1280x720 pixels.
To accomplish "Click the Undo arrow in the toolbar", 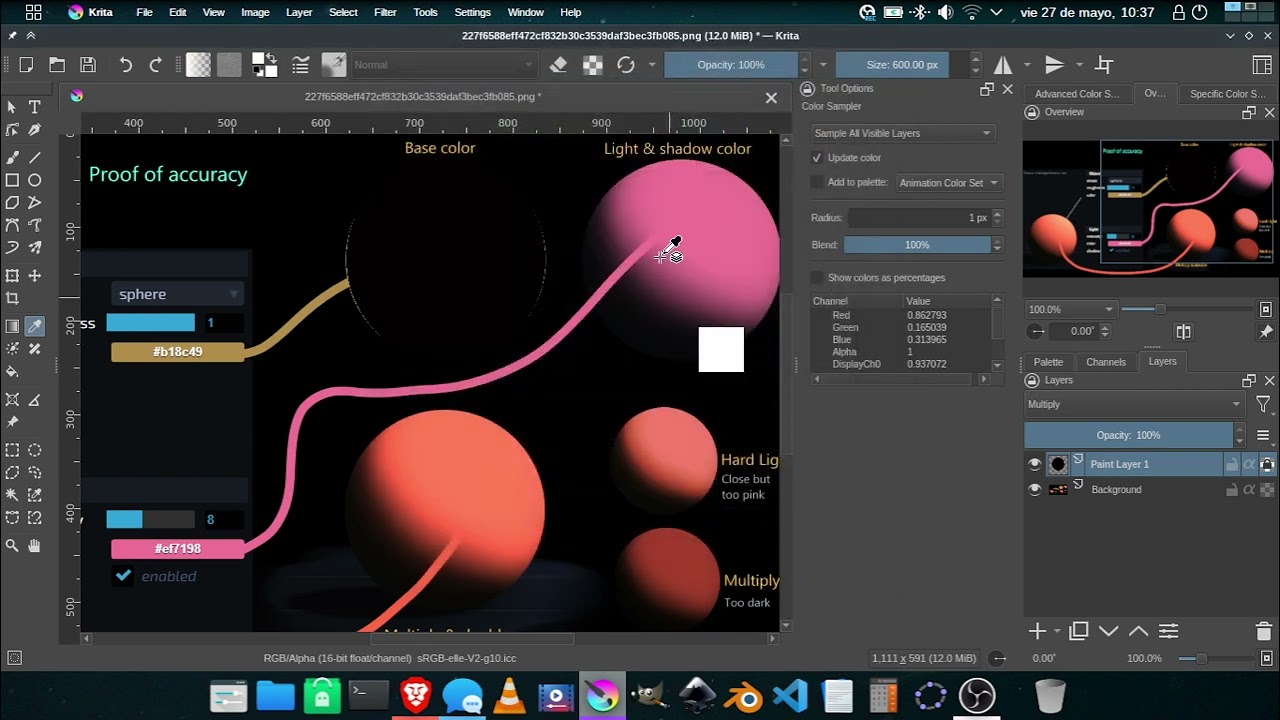I will pos(125,65).
